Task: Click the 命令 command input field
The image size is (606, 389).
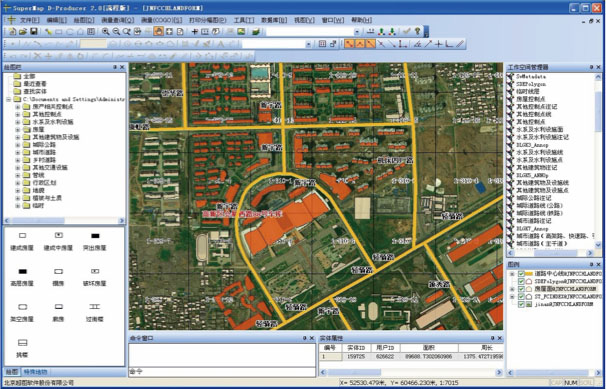Action: click(x=222, y=372)
